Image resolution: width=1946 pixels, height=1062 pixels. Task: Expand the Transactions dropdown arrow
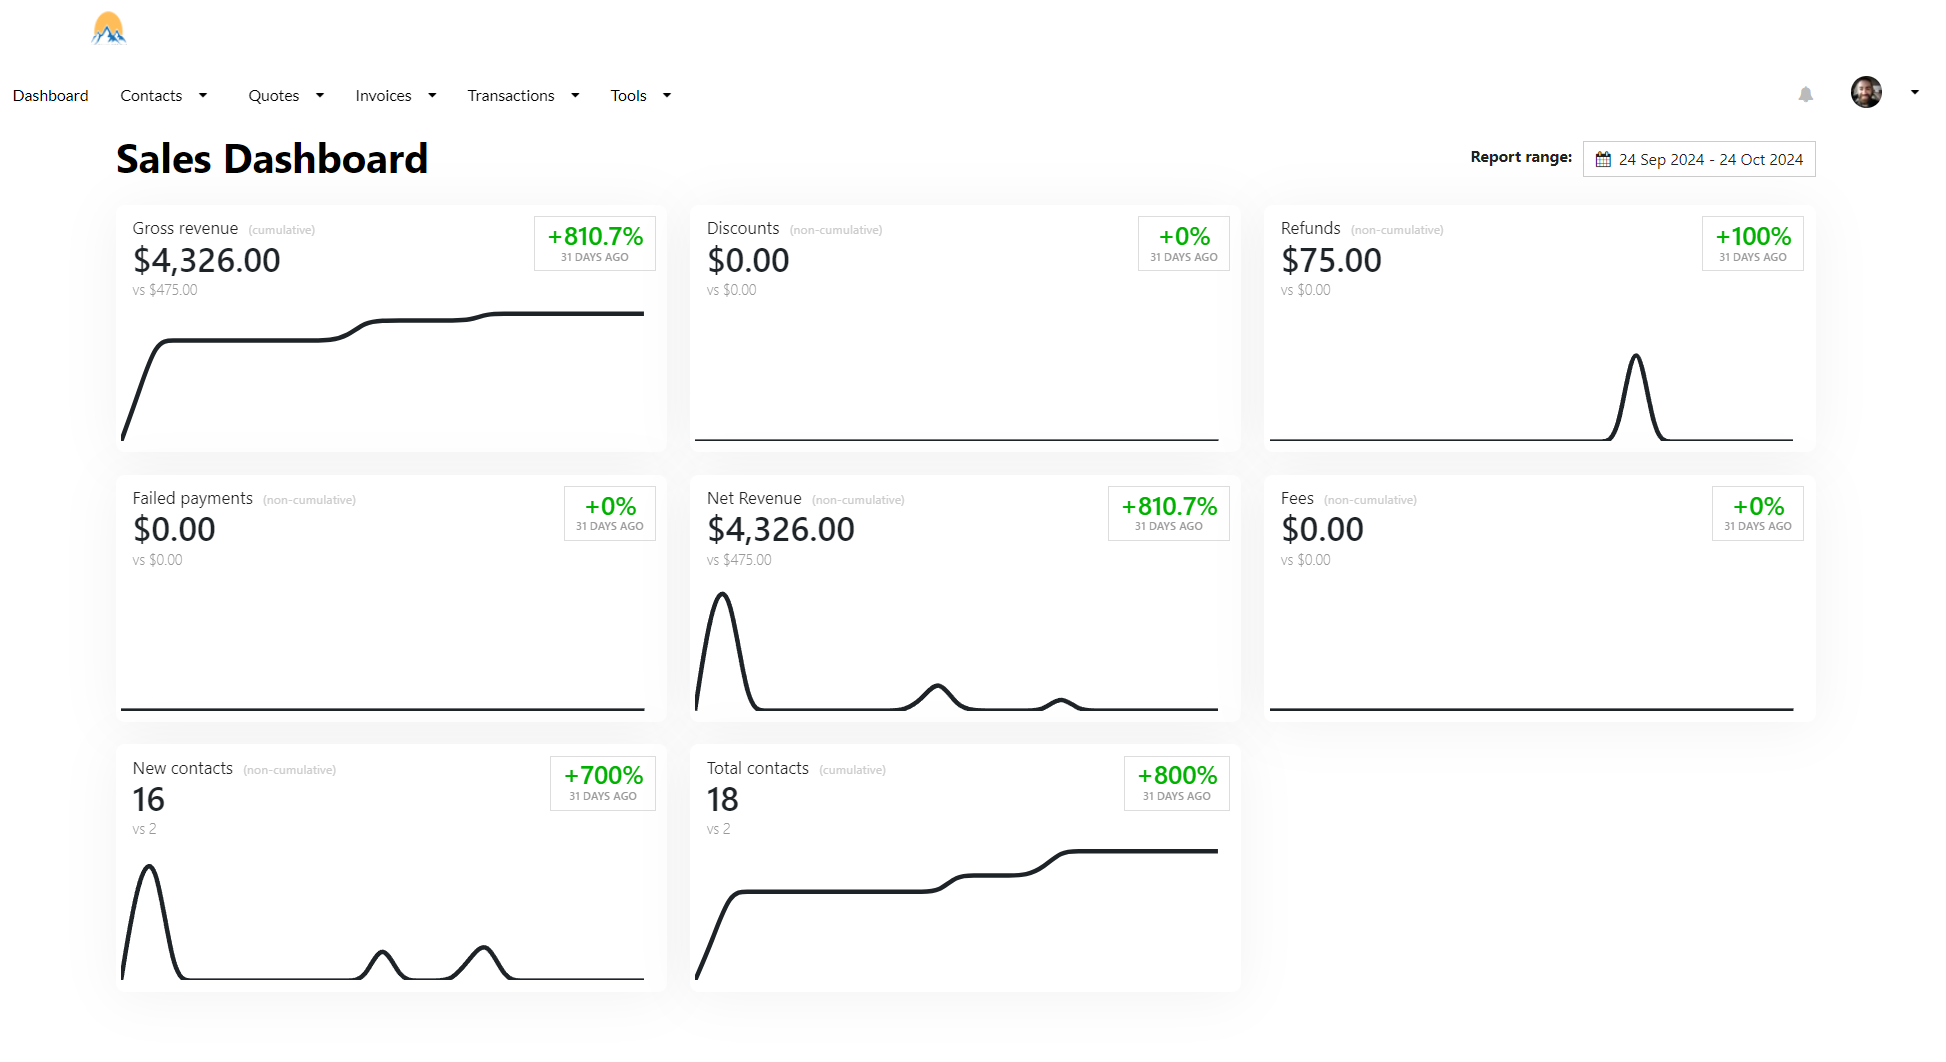[575, 96]
